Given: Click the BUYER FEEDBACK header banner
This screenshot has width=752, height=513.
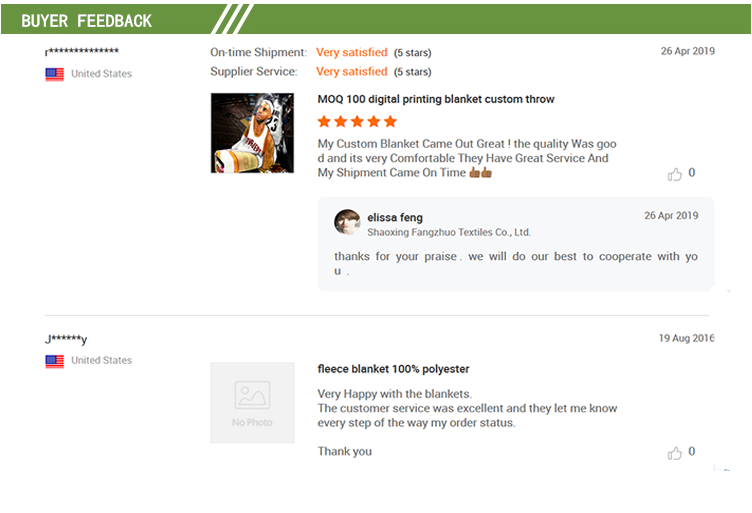Looking at the screenshot, I should pos(376,20).
